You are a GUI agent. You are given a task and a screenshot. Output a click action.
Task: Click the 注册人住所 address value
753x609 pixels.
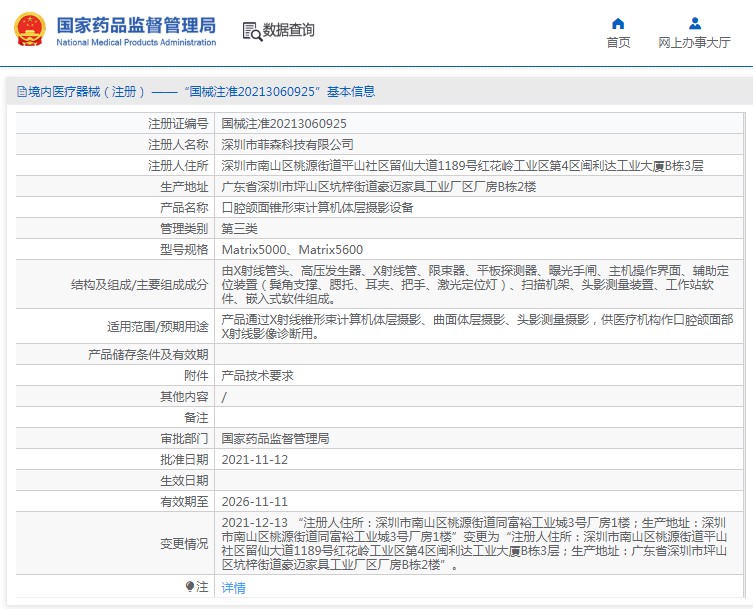click(x=462, y=166)
